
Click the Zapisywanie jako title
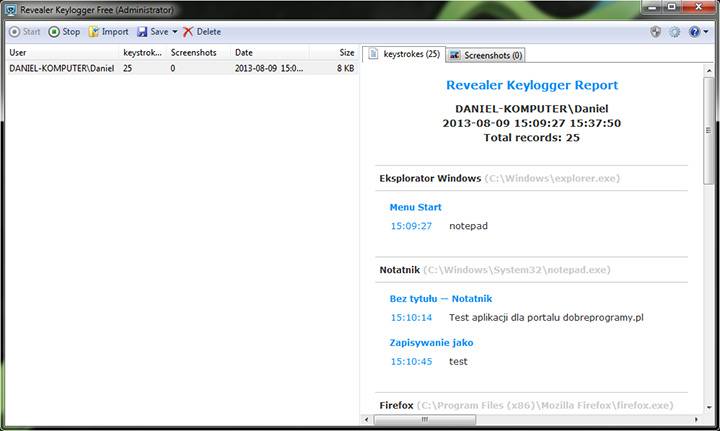(431, 343)
